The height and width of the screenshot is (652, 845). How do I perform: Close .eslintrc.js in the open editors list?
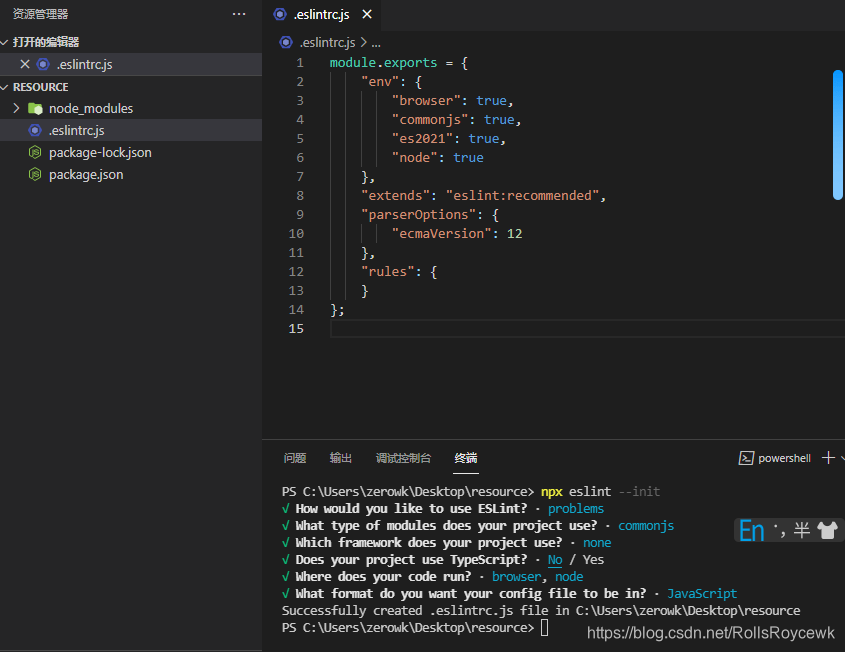pyautogui.click(x=25, y=64)
